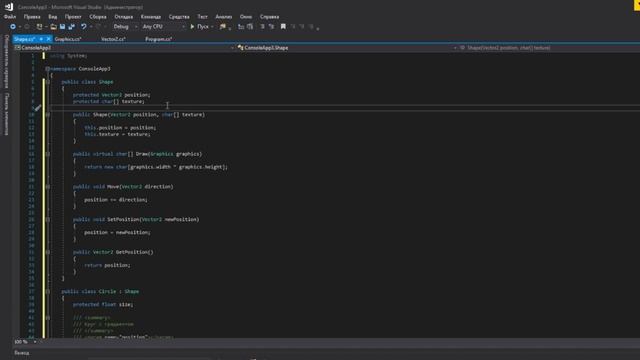Open the Отладка menu
640x360 pixels.
pos(124,17)
